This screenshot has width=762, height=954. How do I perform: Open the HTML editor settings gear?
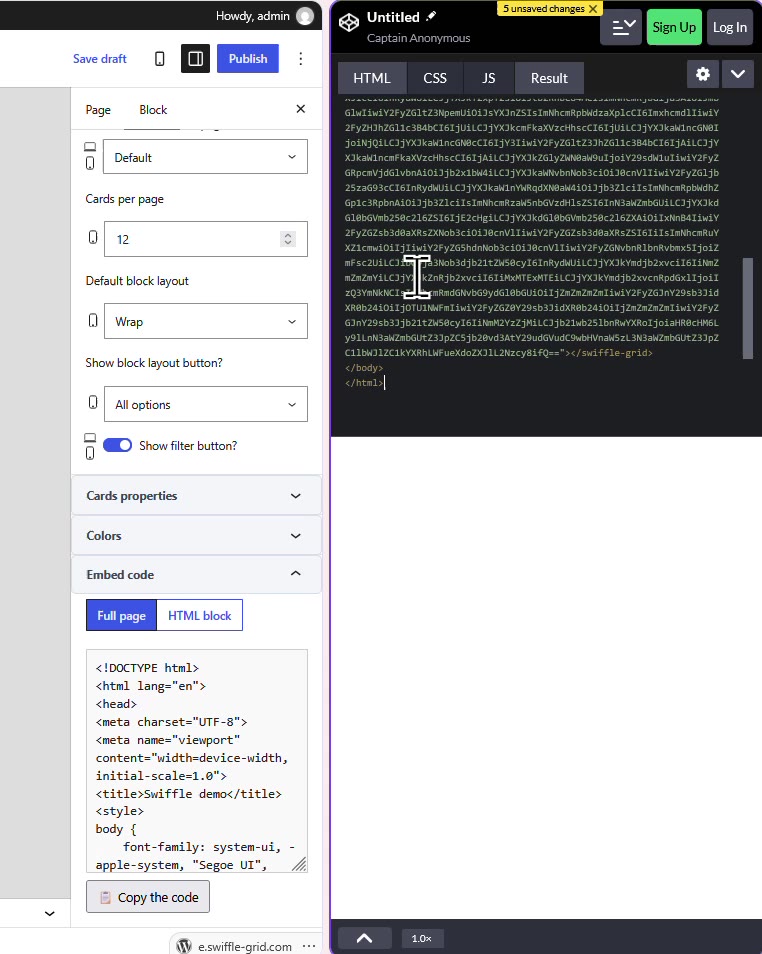point(703,74)
